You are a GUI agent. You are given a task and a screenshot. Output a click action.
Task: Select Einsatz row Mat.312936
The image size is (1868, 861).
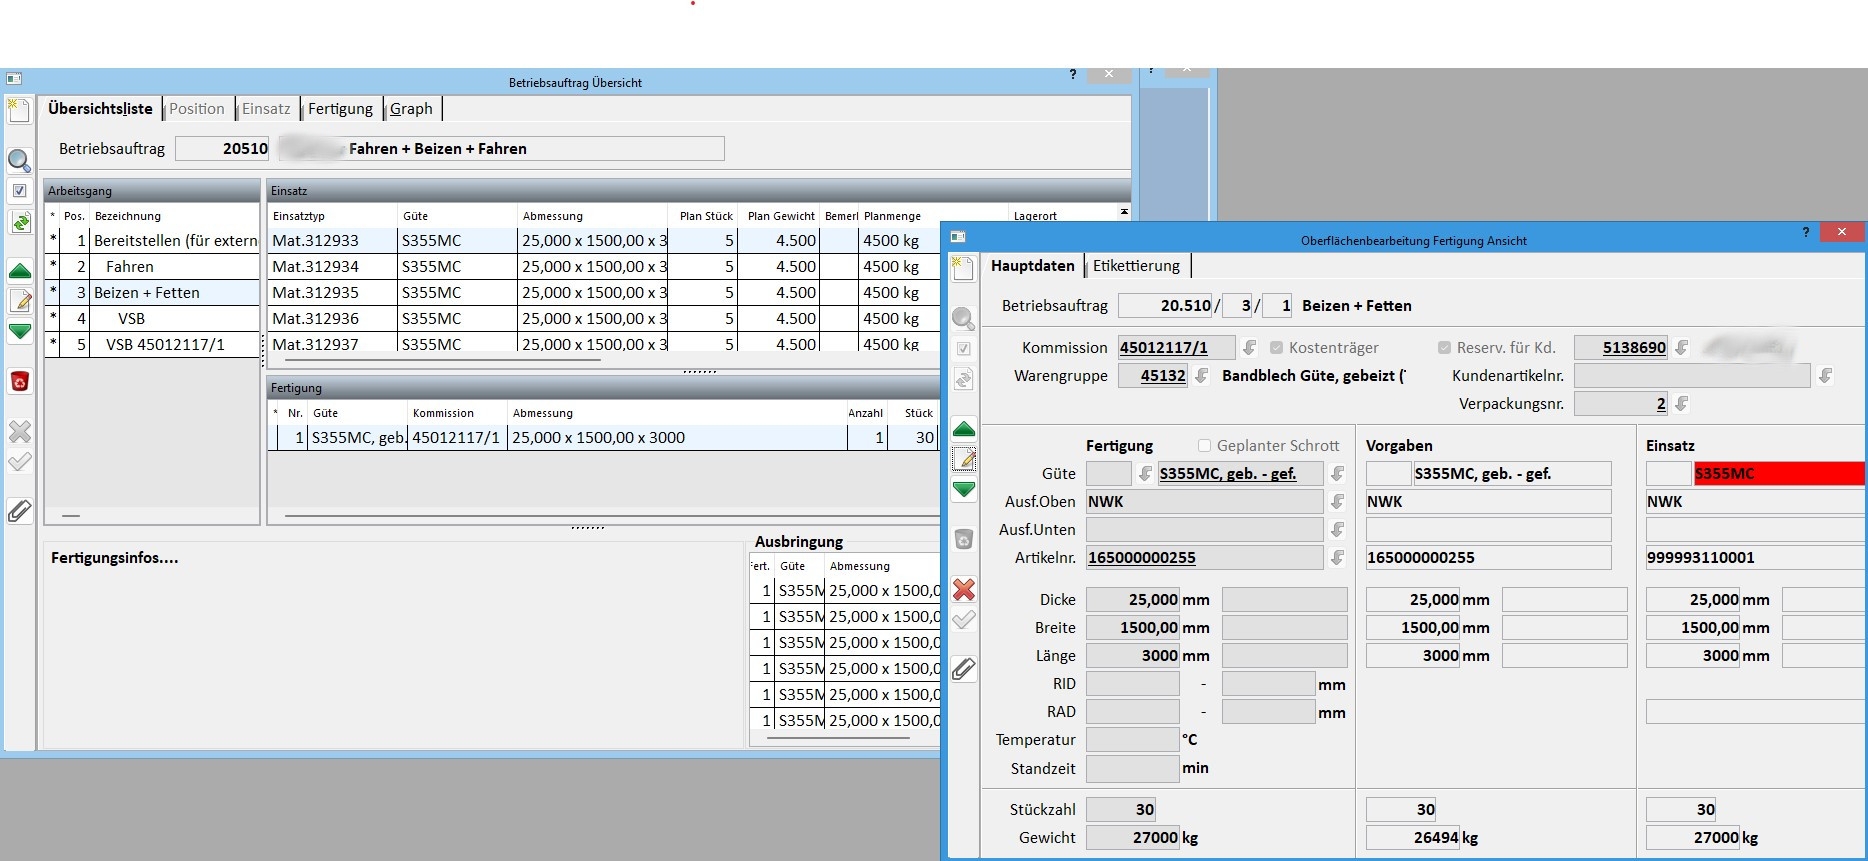tap(604, 319)
